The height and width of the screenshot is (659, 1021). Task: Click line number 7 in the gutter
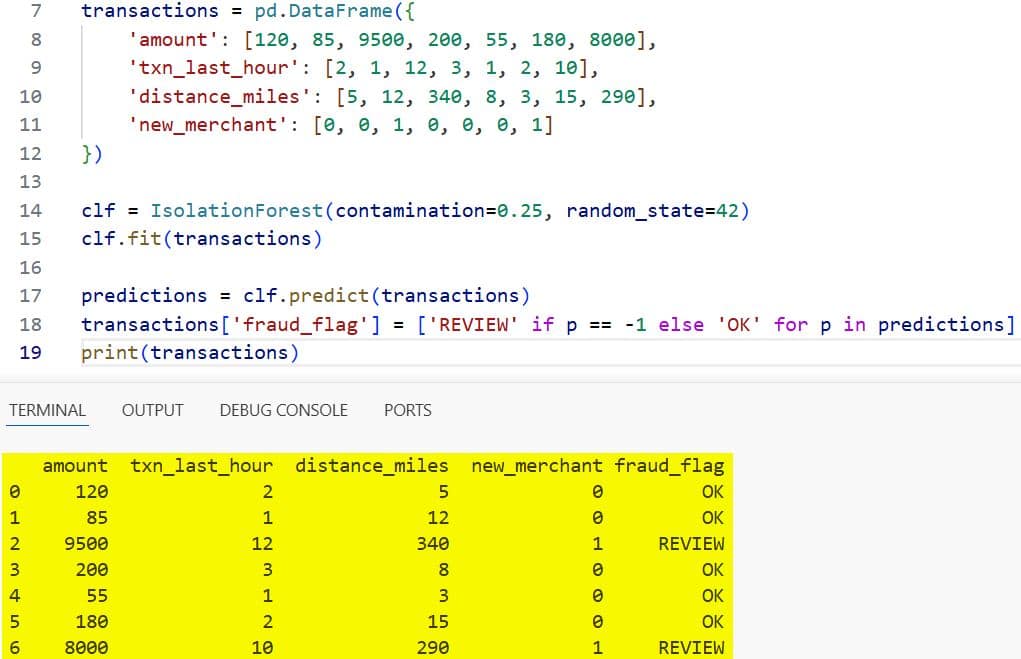(x=36, y=11)
